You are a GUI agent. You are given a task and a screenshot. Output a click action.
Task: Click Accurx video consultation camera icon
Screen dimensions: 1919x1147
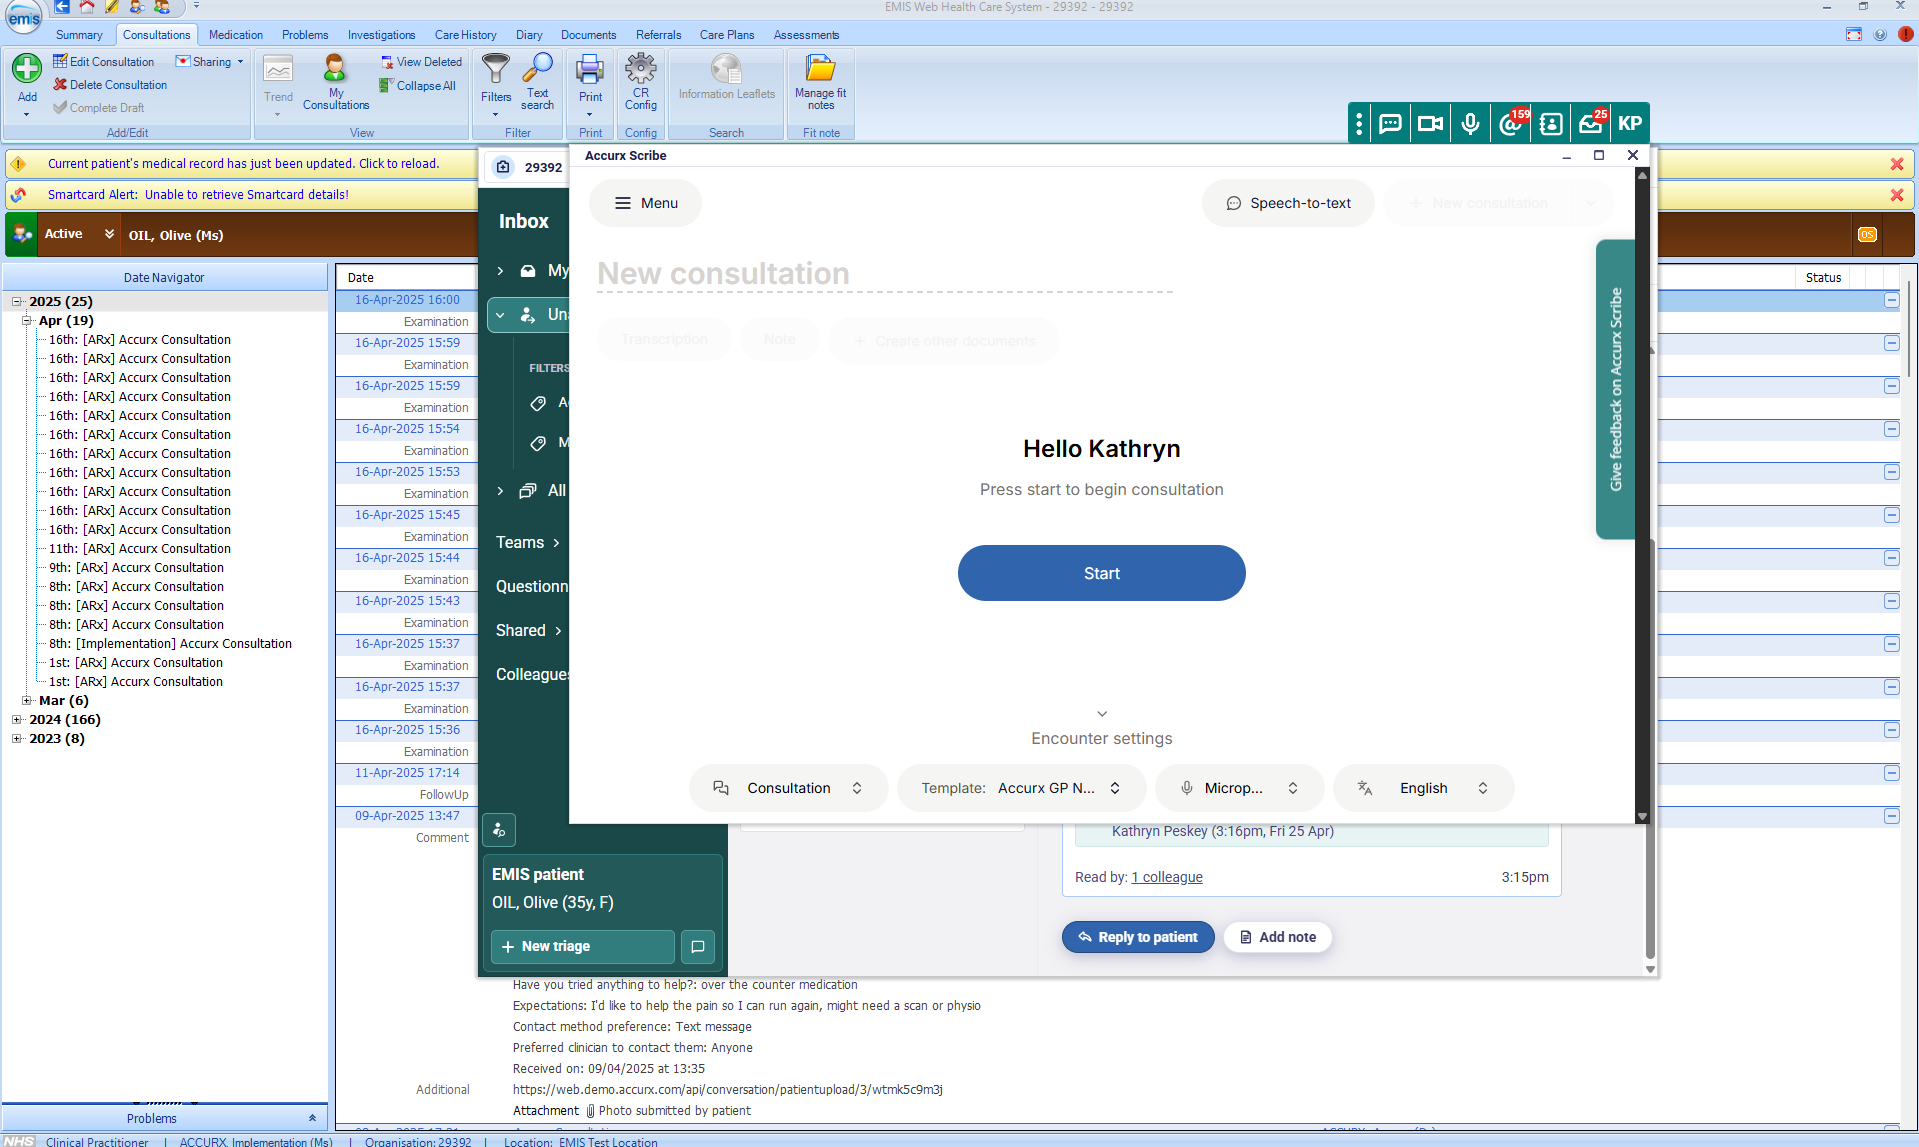pyautogui.click(x=1430, y=124)
